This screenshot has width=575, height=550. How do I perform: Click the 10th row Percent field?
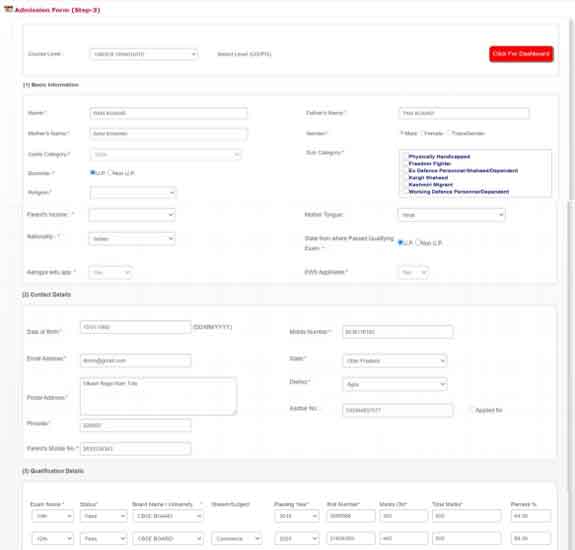[531, 516]
